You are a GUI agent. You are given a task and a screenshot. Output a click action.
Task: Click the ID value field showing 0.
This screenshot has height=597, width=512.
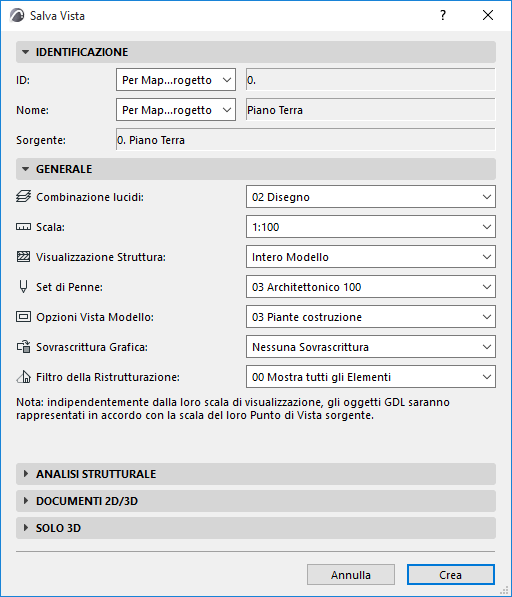(371, 80)
